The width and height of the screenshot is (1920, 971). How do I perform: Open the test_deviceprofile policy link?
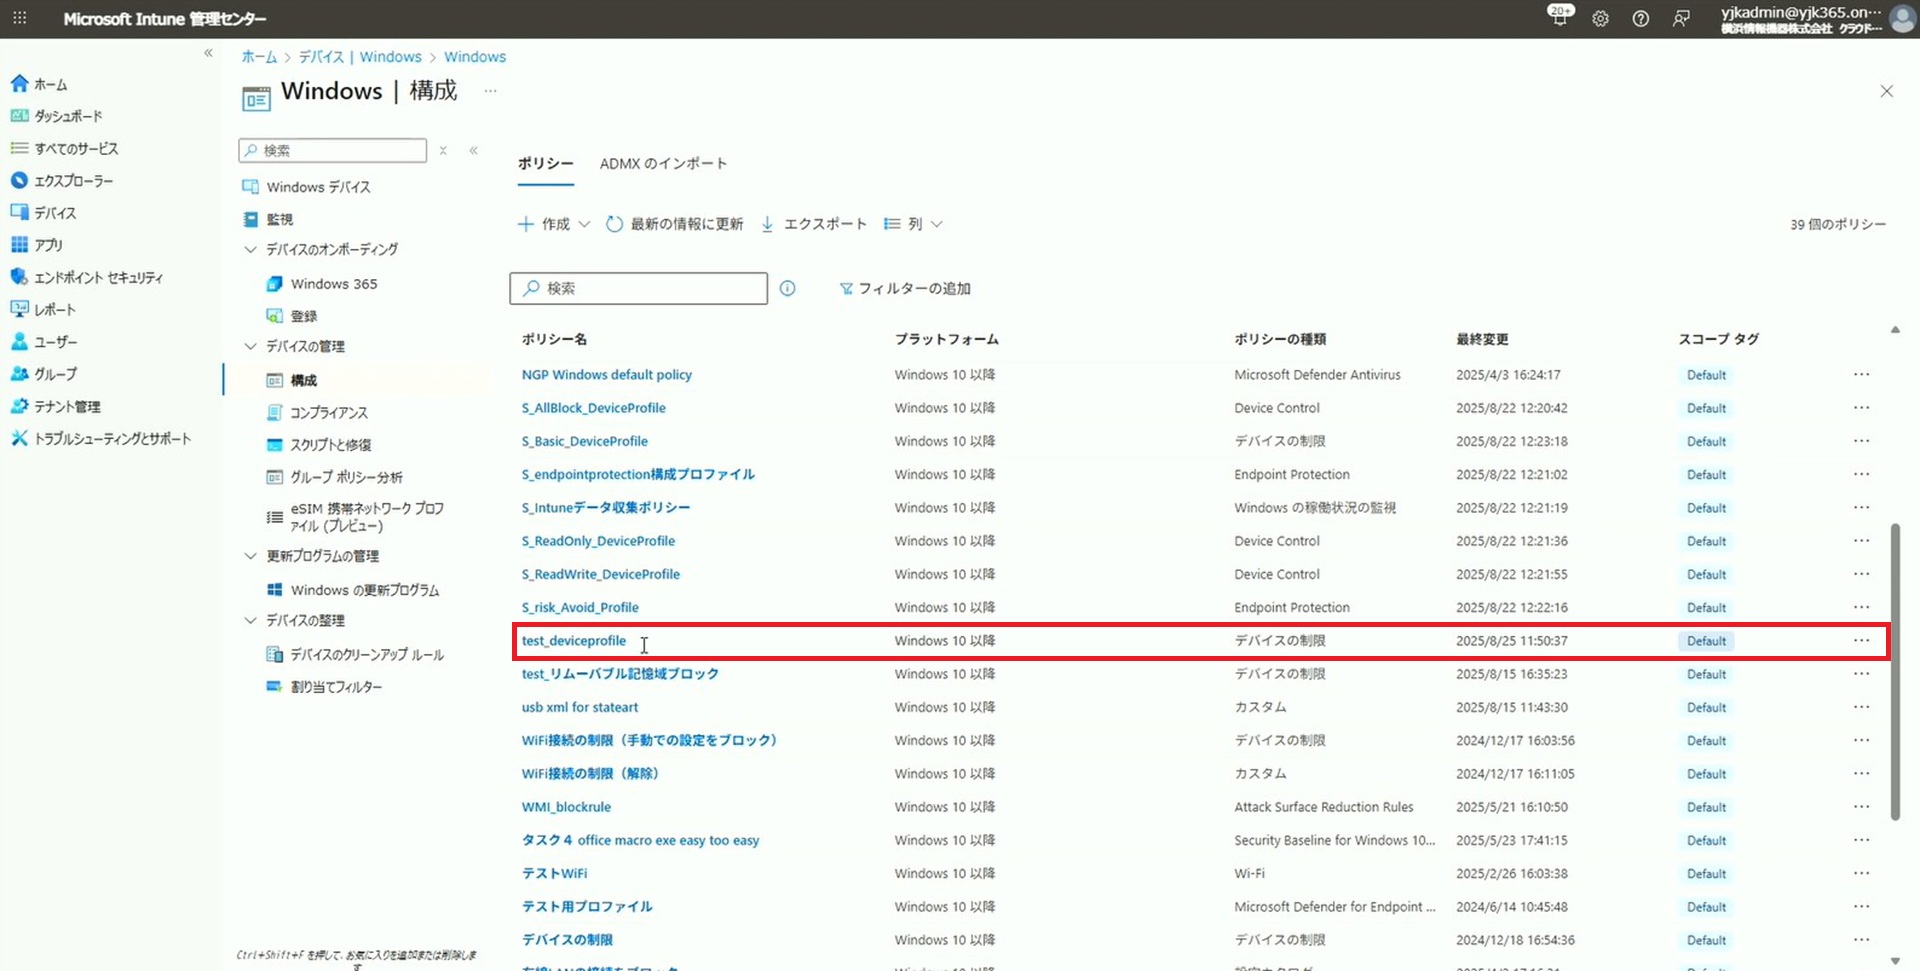pyautogui.click(x=573, y=641)
